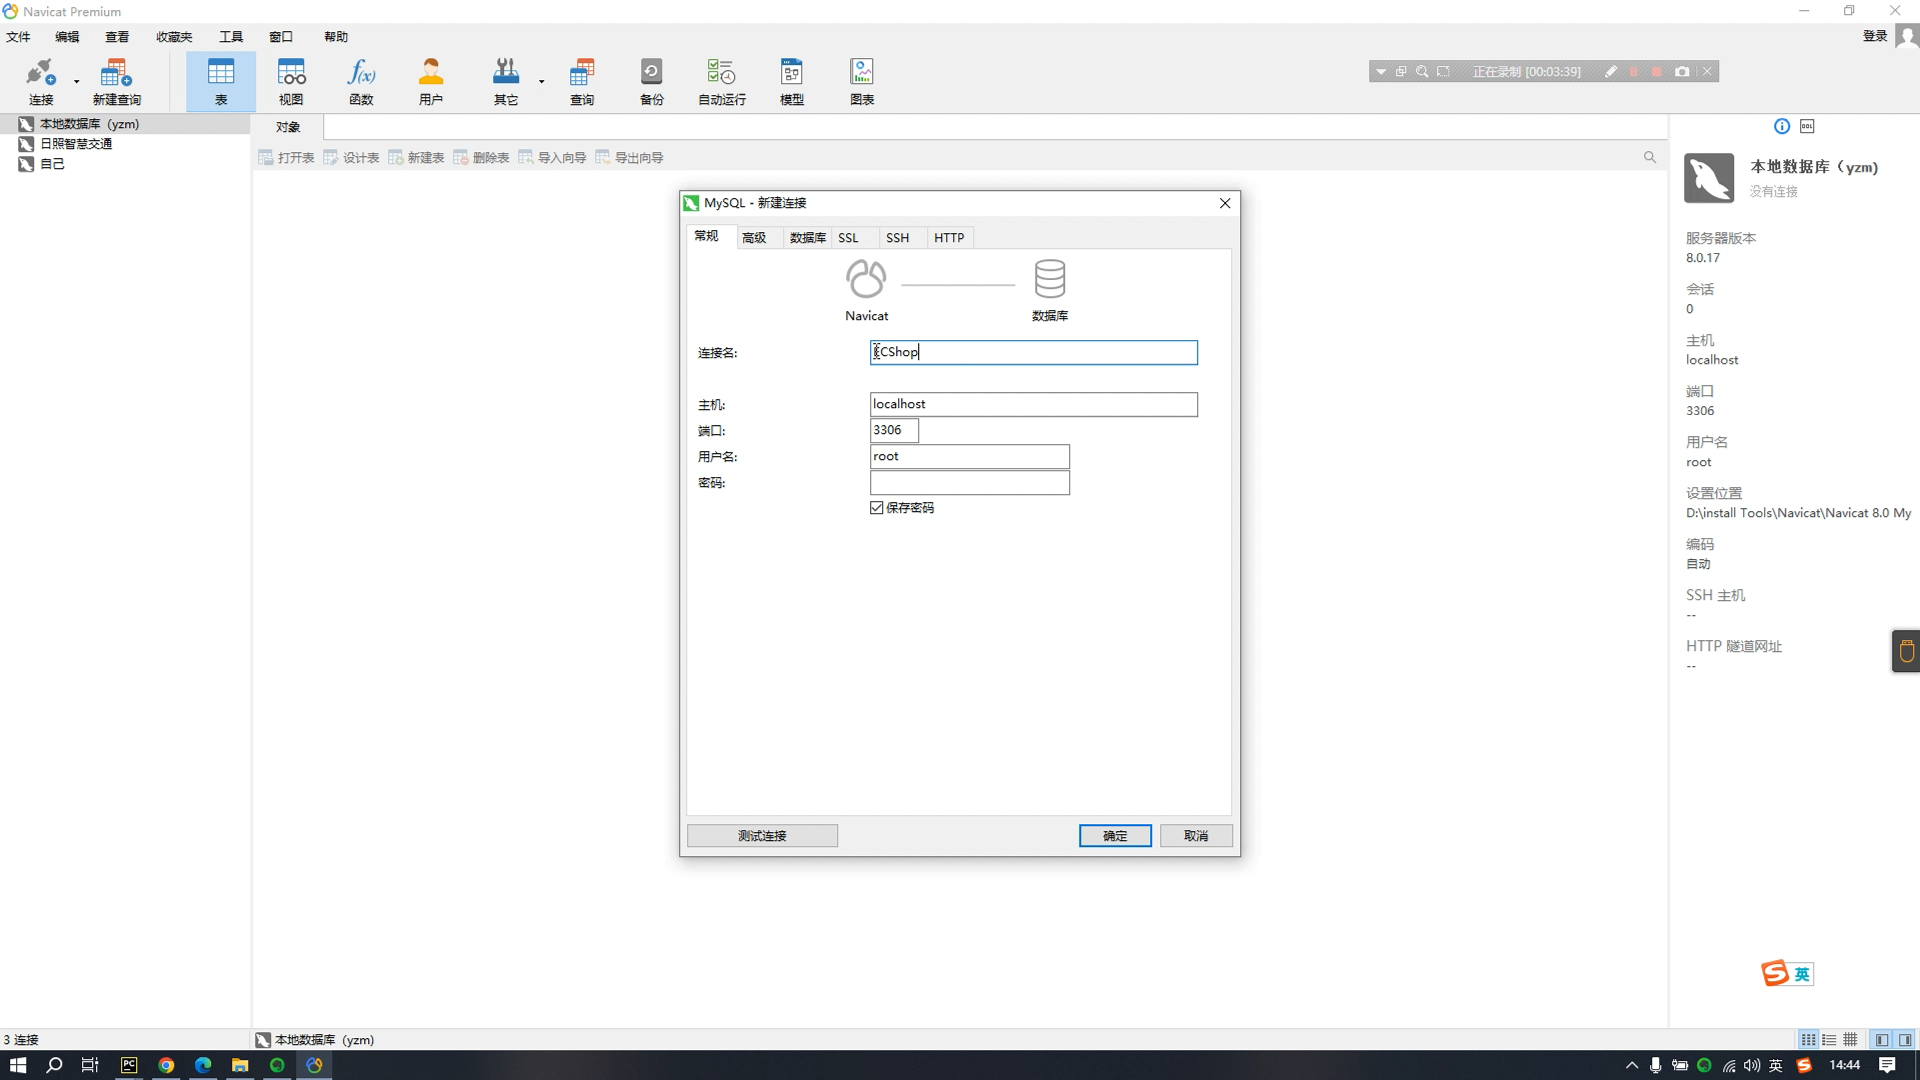Open the Function (函数) toolbar icon
Screen dimensions: 1920x1080
tap(361, 81)
